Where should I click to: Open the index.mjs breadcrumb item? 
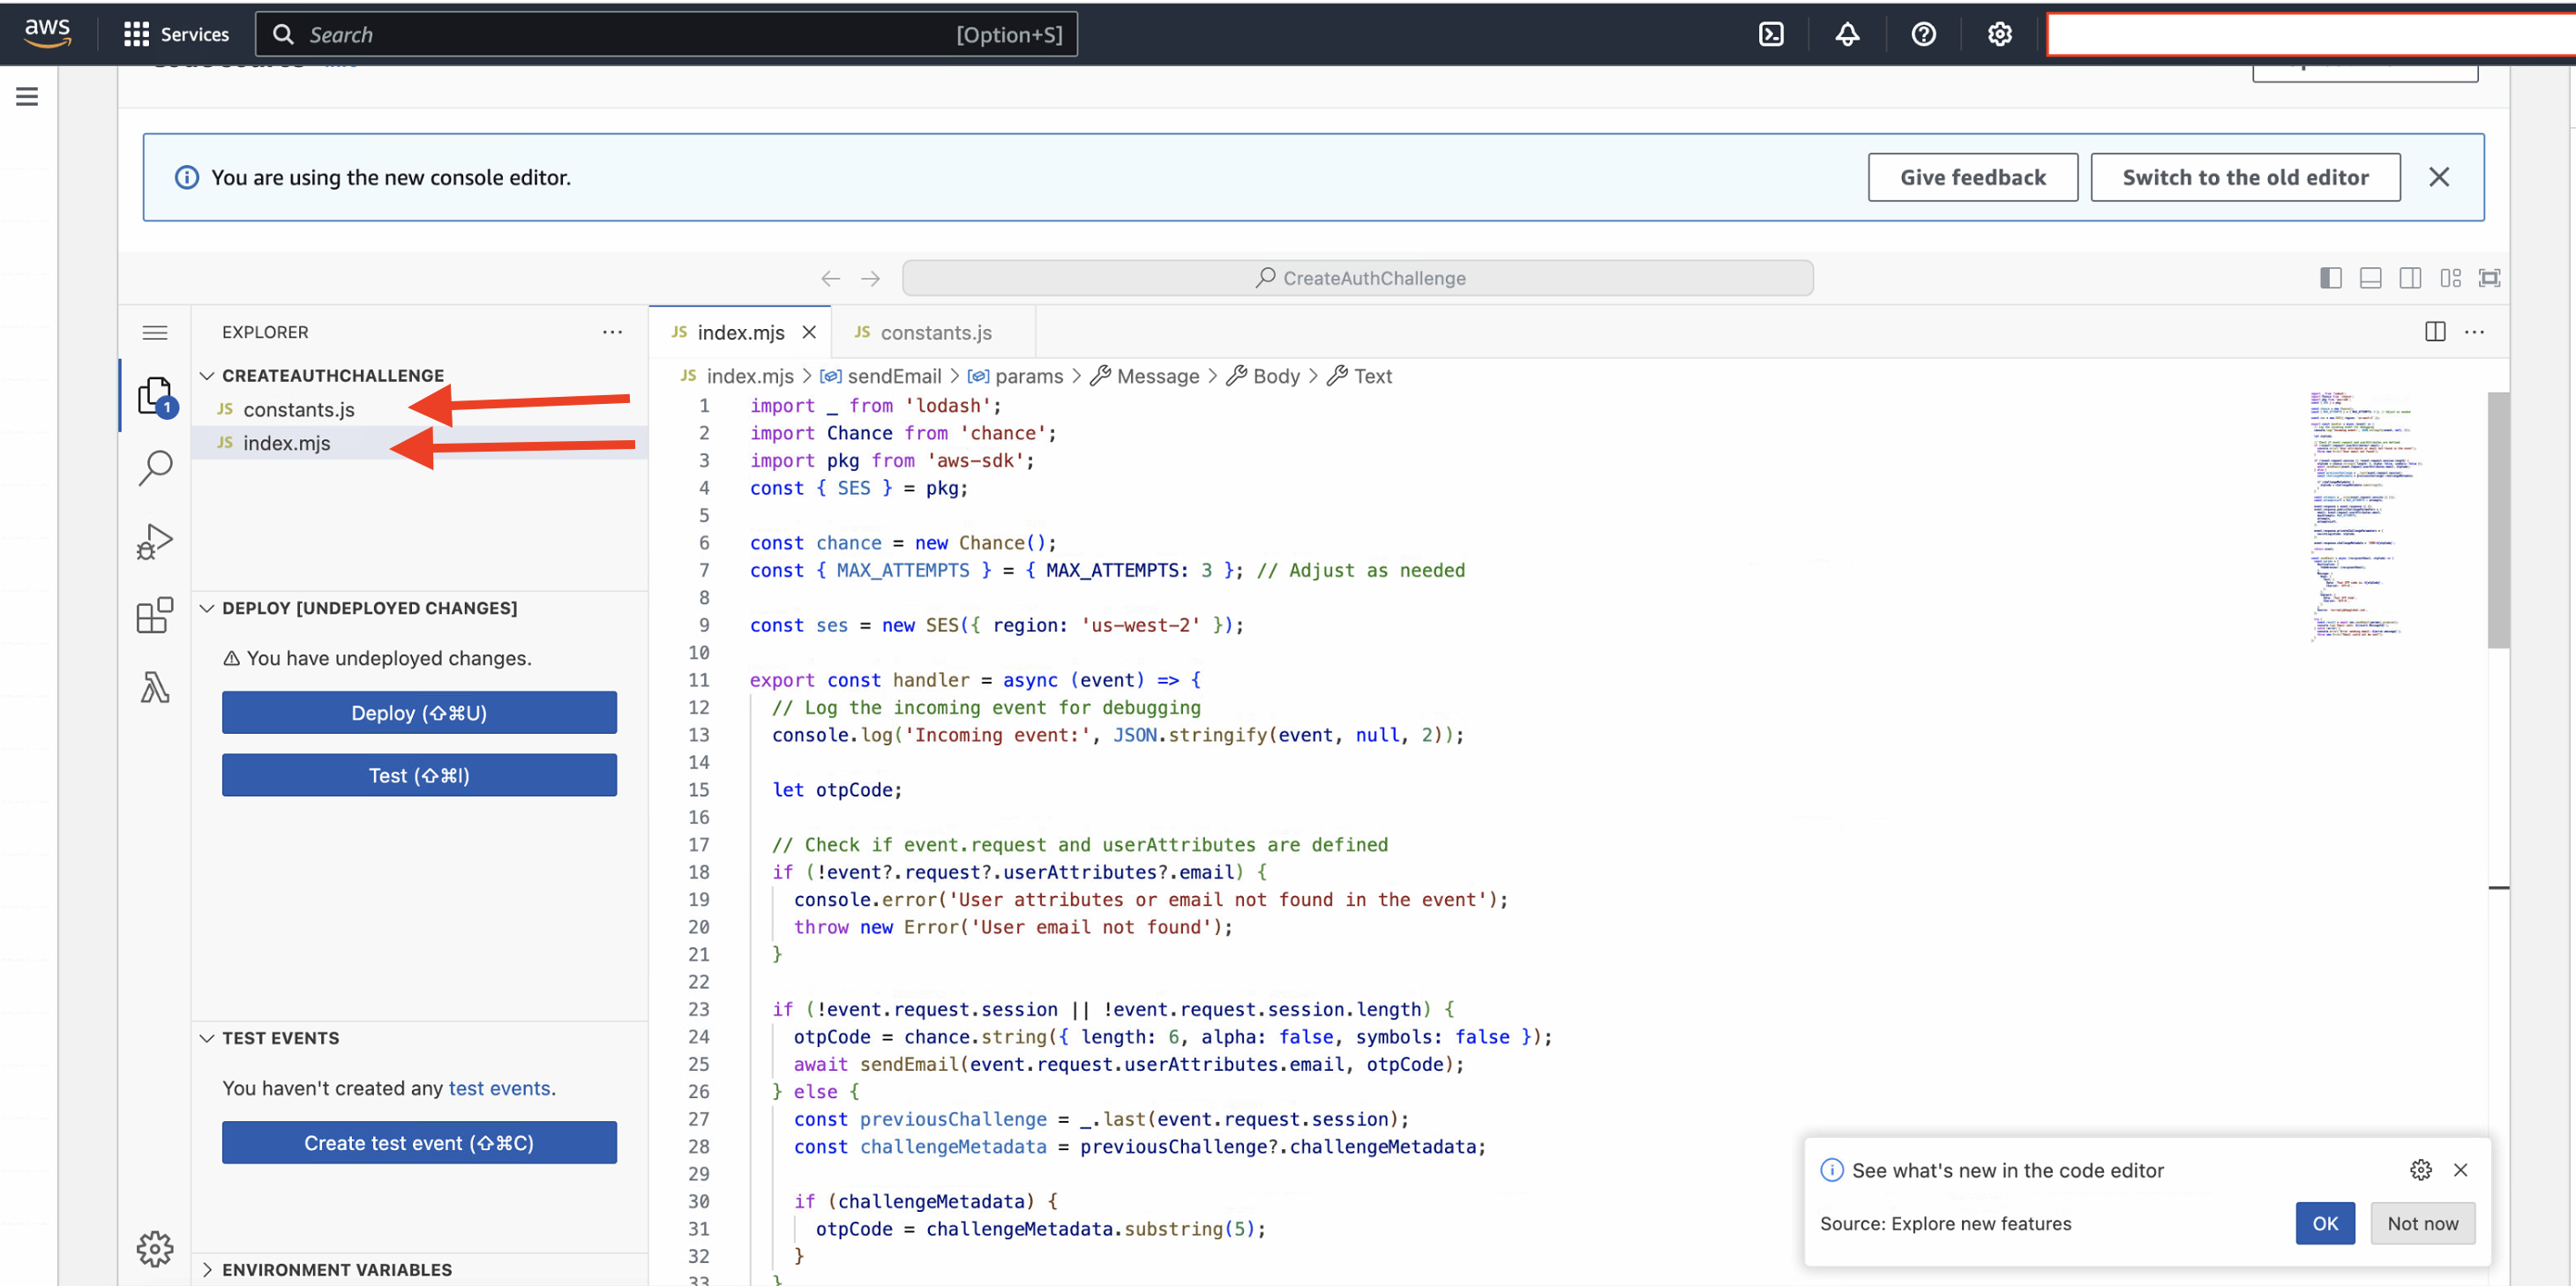click(x=737, y=376)
